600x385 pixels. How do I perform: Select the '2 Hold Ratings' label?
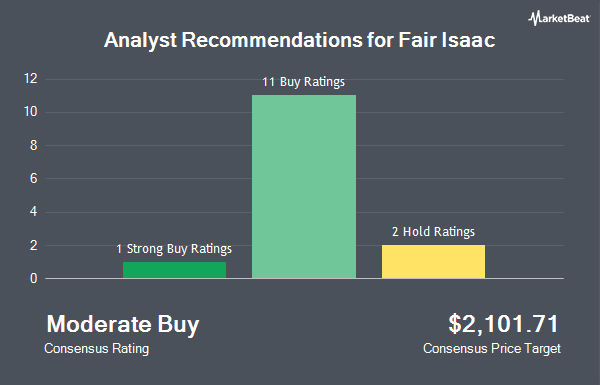pos(433,232)
